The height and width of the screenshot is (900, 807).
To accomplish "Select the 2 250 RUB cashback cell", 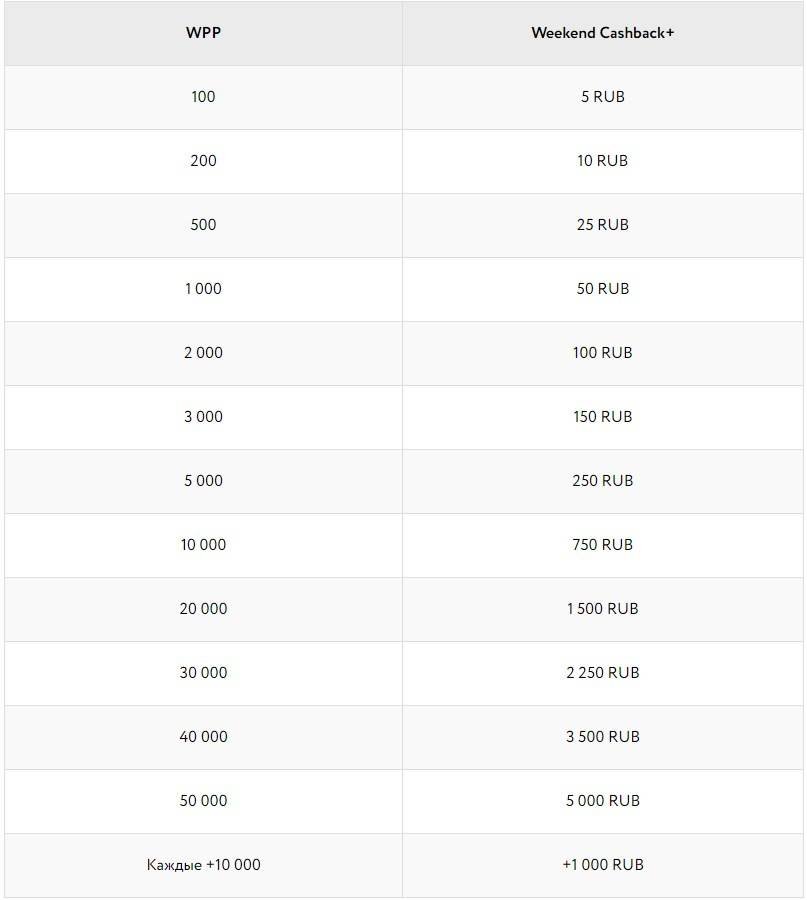I will pyautogui.click(x=602, y=673).
